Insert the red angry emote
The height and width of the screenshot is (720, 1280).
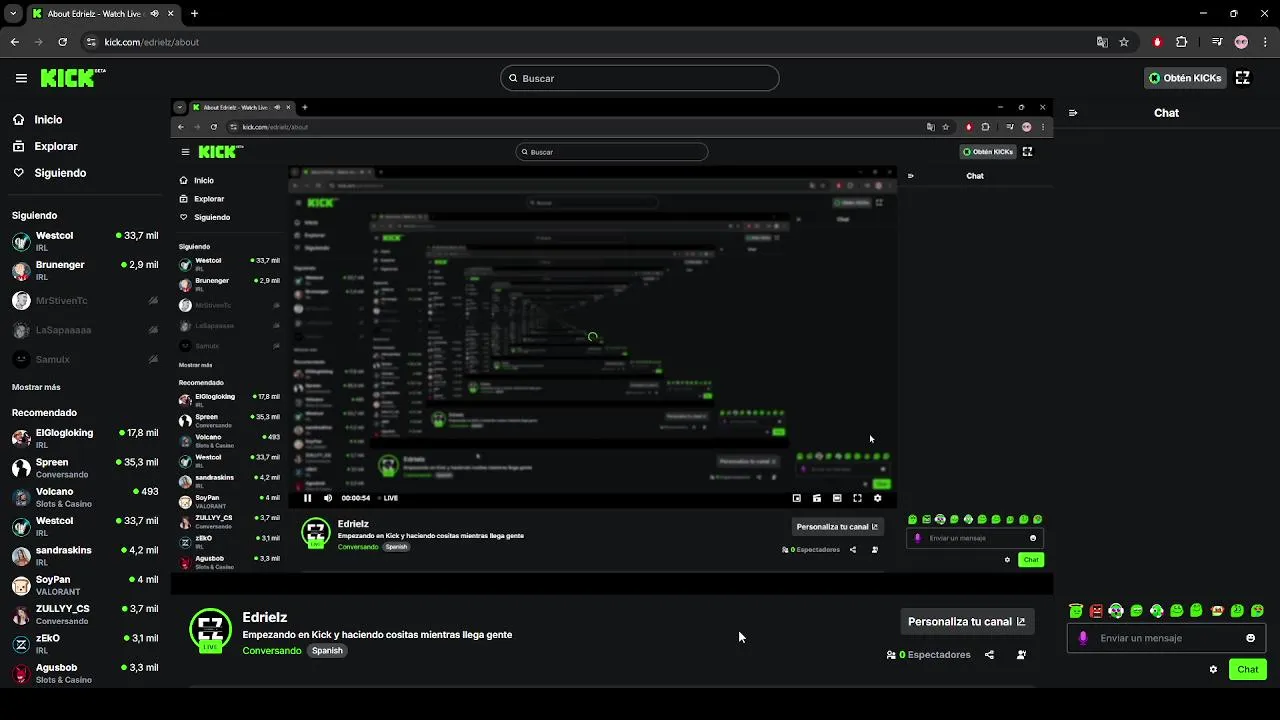click(1096, 610)
